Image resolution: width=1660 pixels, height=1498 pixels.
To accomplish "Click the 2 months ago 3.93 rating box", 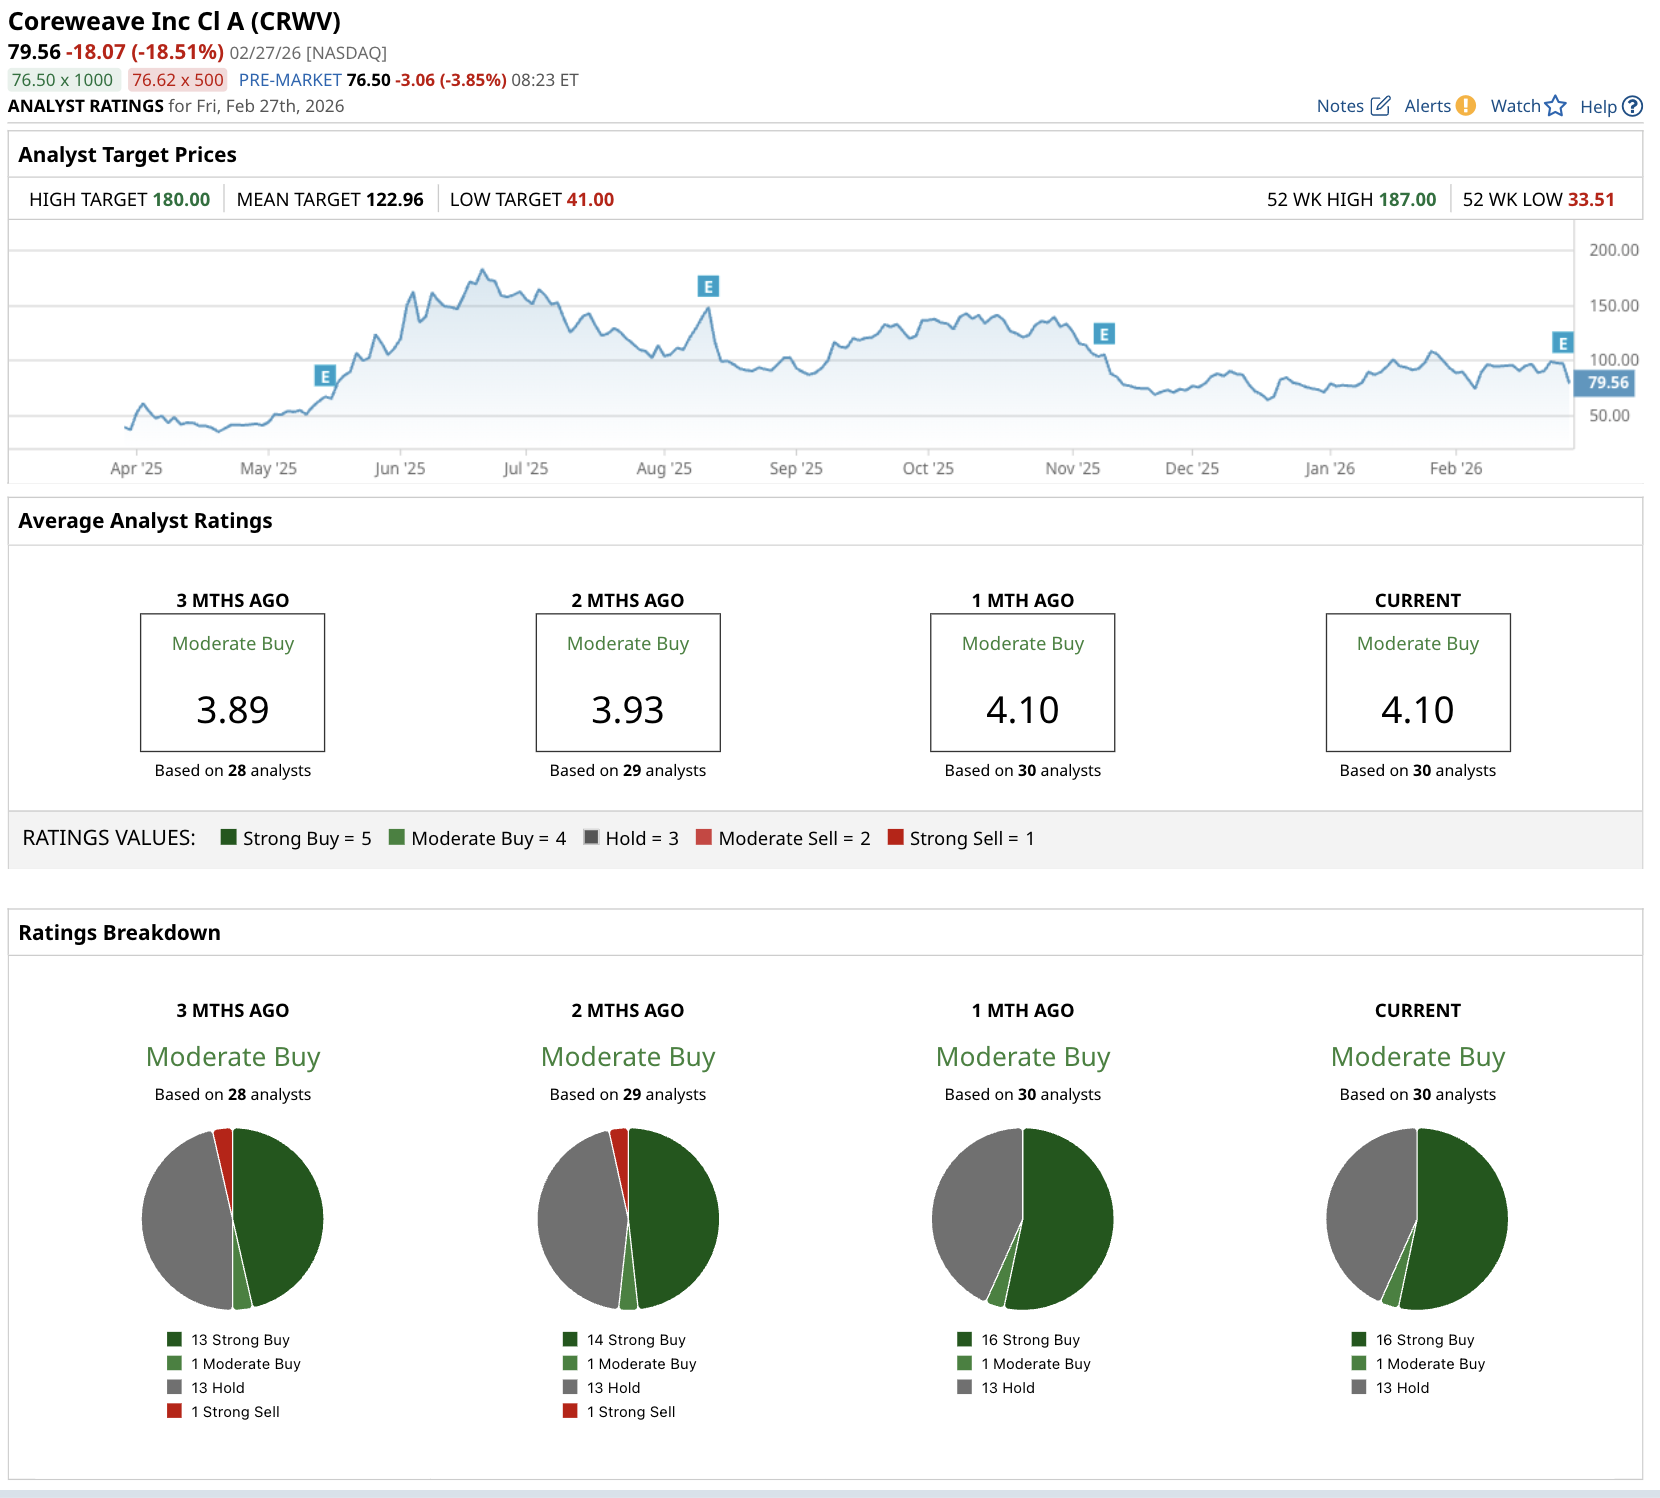I will [x=628, y=683].
